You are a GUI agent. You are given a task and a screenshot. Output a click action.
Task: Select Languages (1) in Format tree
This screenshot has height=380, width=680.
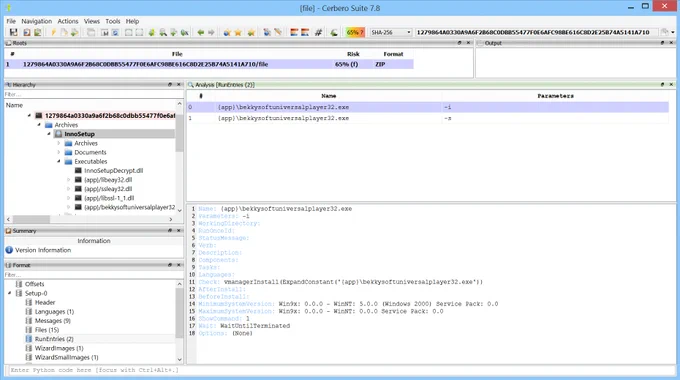pyautogui.click(x=54, y=311)
